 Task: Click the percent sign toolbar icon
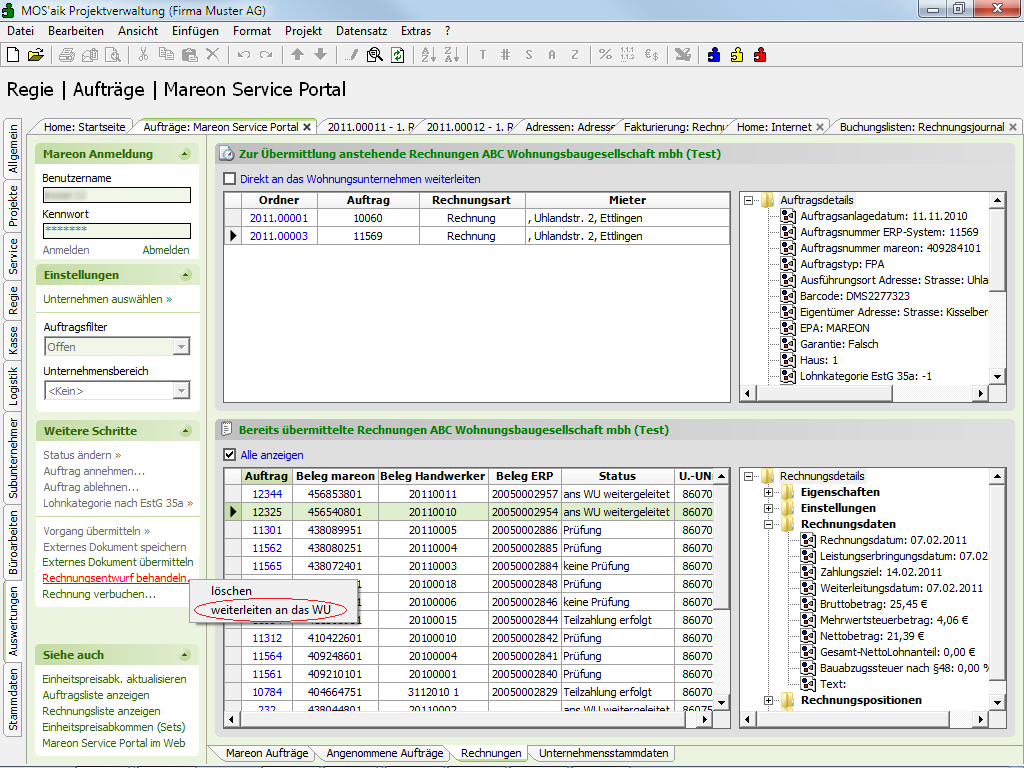[605, 56]
